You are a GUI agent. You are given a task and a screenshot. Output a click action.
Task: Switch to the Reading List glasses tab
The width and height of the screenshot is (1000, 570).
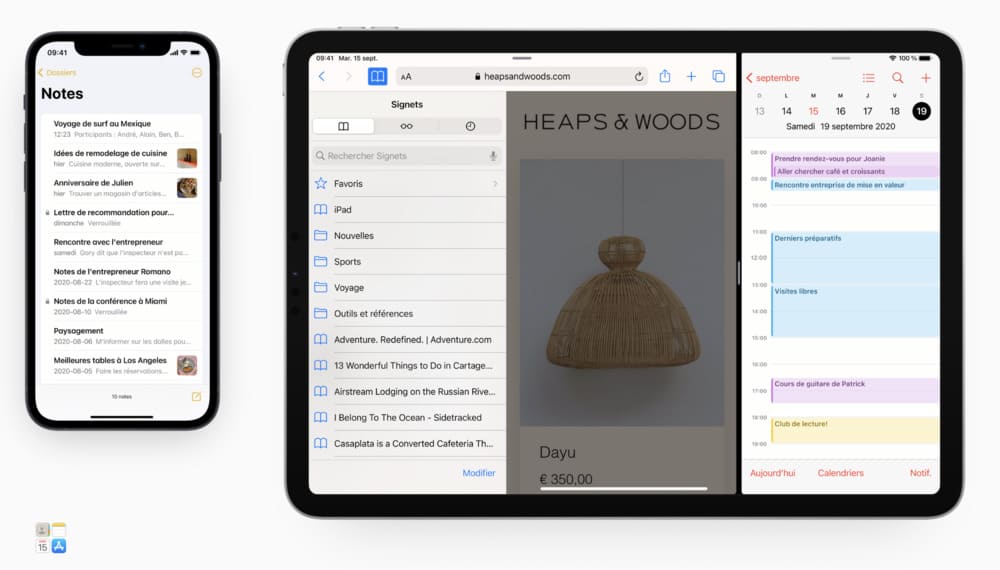[x=406, y=126]
